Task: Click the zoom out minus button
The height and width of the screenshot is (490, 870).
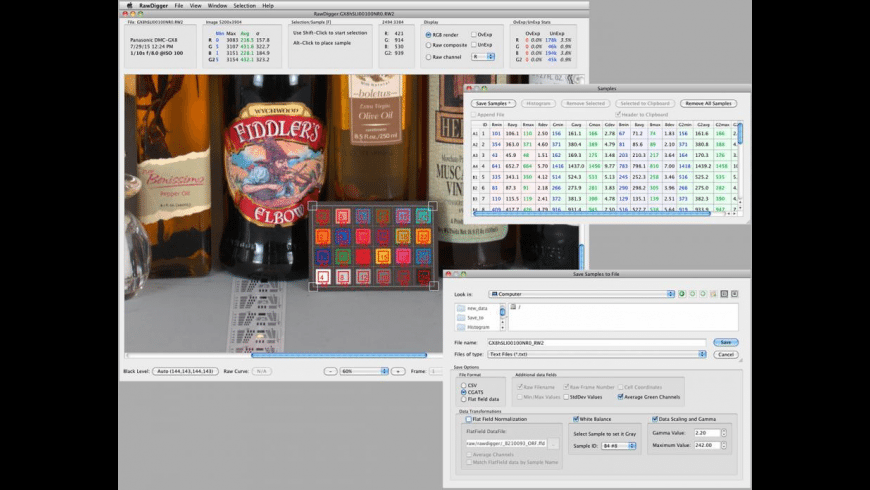Action: tap(330, 371)
